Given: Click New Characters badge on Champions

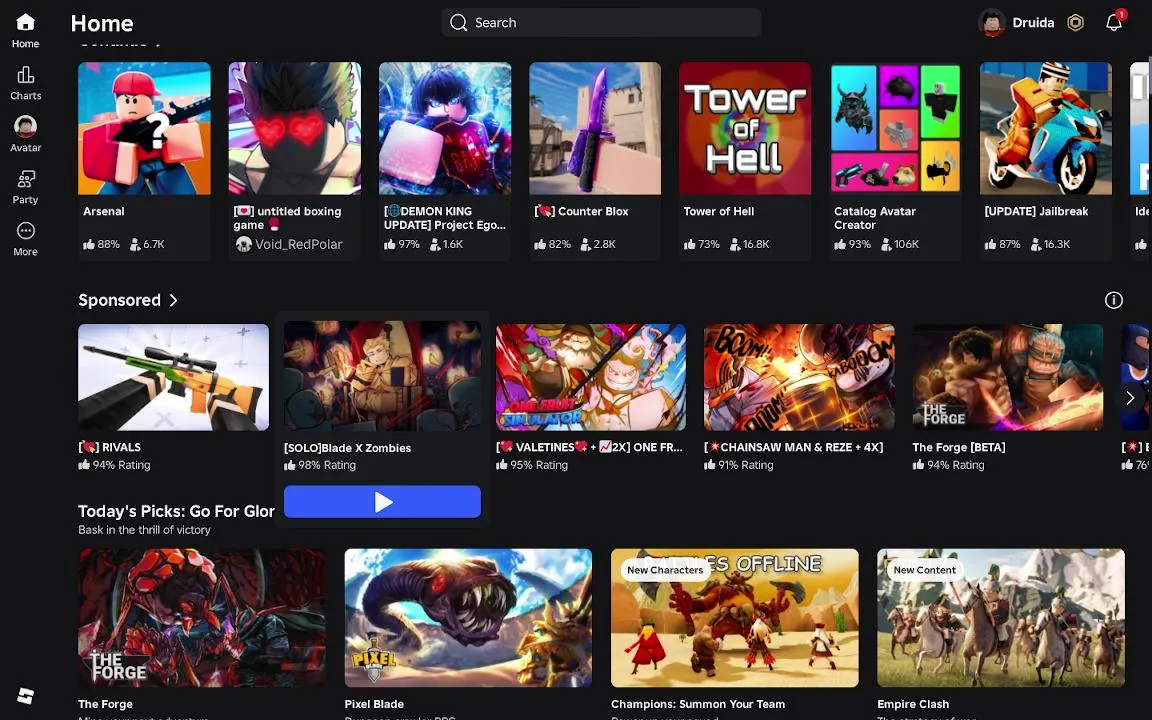Looking at the screenshot, I should click(x=665, y=569).
